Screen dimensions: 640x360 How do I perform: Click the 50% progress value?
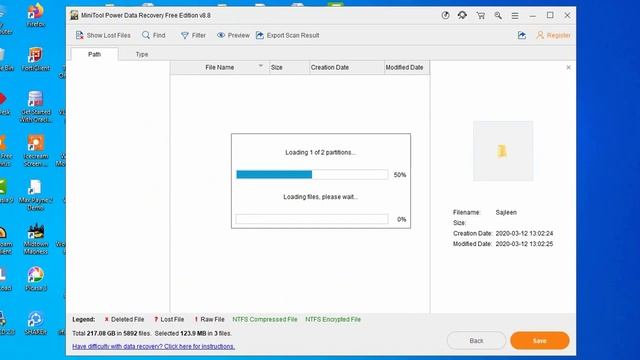(x=400, y=175)
